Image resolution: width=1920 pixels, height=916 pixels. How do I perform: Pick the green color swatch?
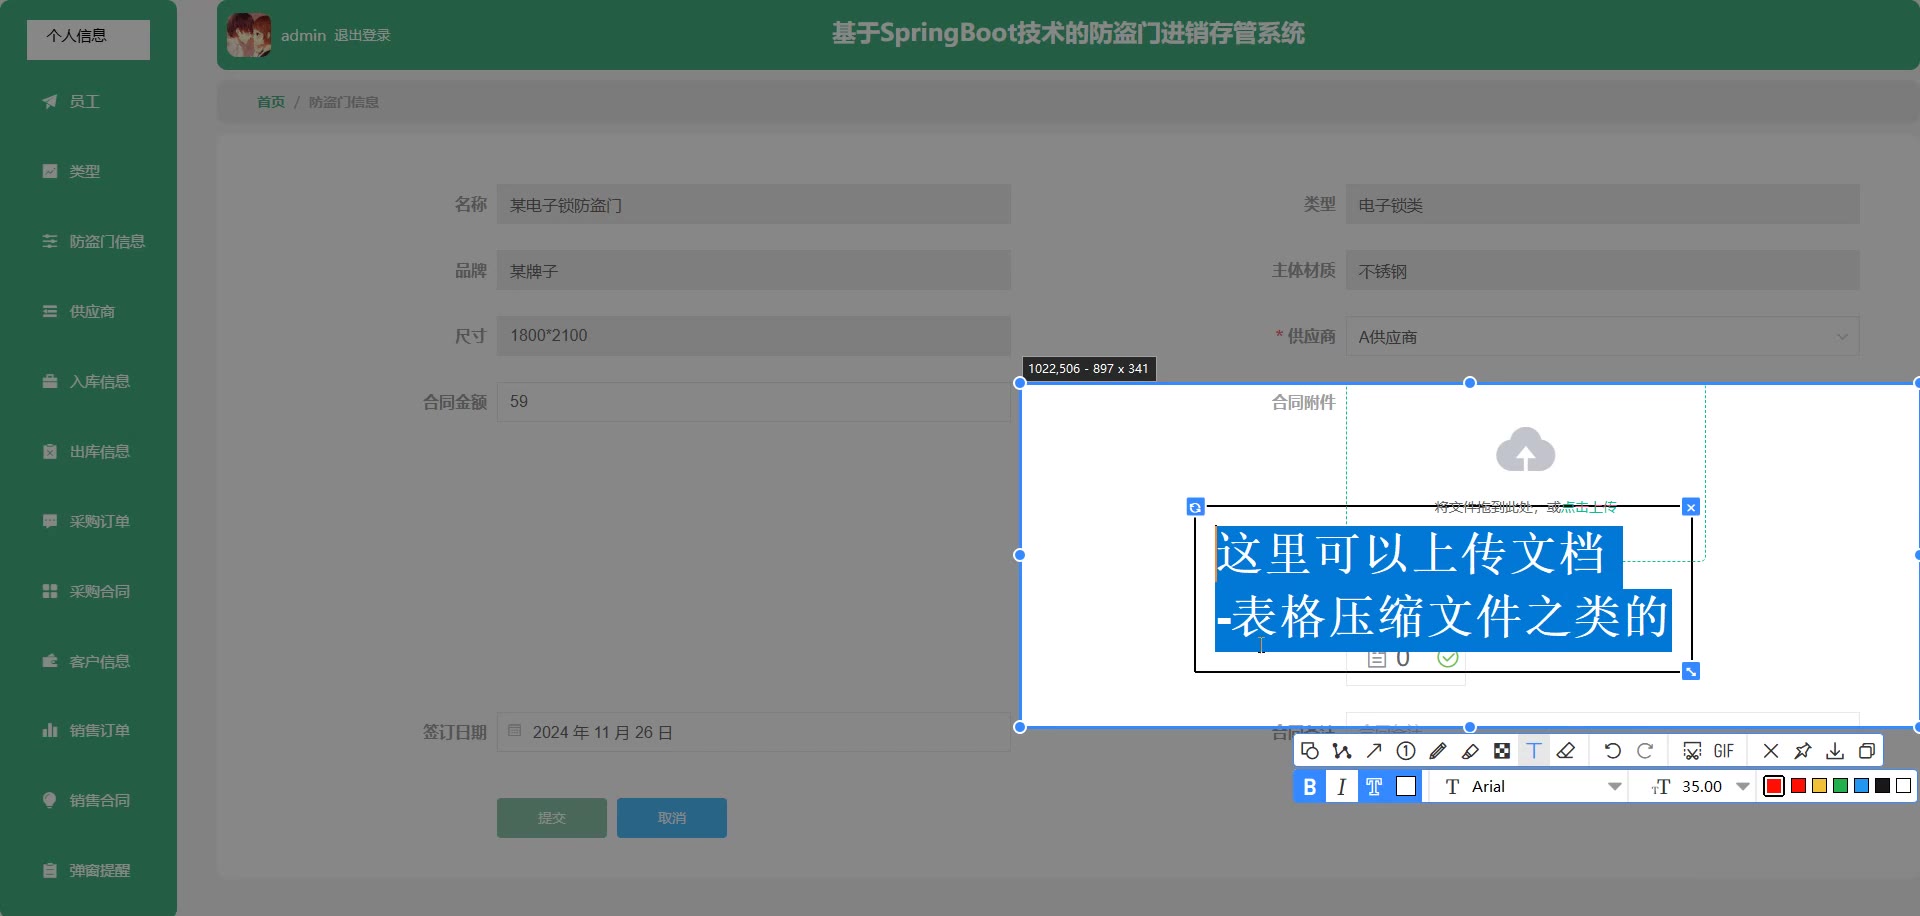pyautogui.click(x=1840, y=786)
